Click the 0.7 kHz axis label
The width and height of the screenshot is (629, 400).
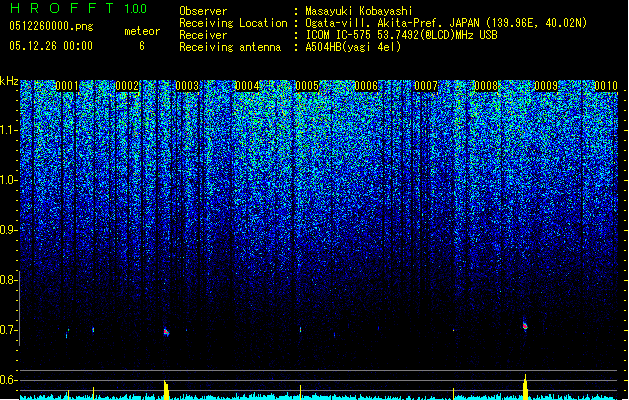pyautogui.click(x=8, y=330)
